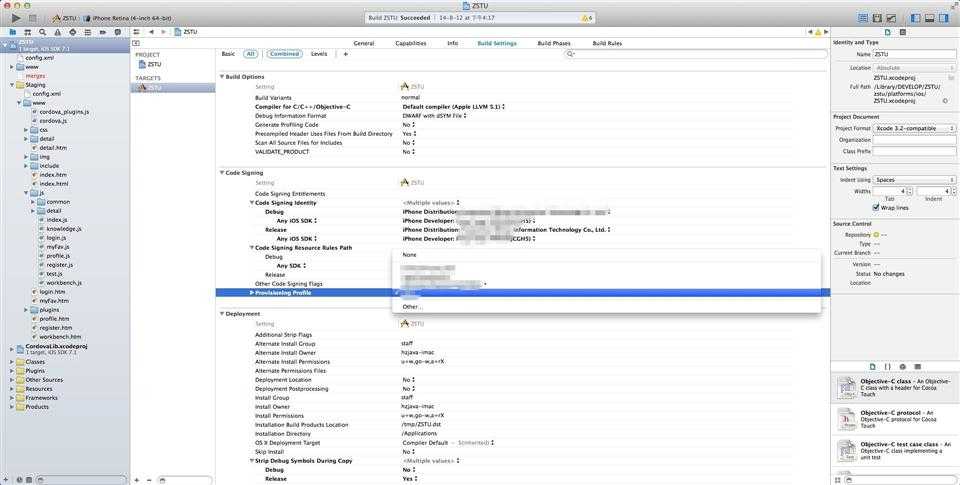The height and width of the screenshot is (485, 960).
Task: Hide the Utilities pane
Action: pos(943,18)
